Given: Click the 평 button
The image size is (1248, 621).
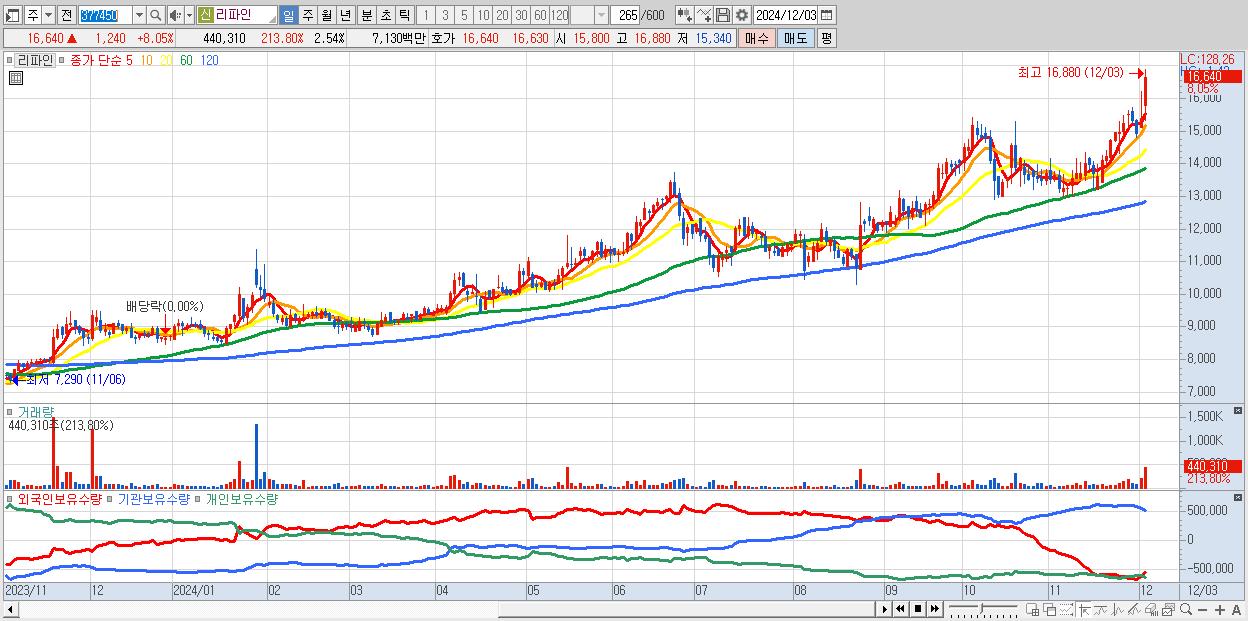Looking at the screenshot, I should pos(826,38).
